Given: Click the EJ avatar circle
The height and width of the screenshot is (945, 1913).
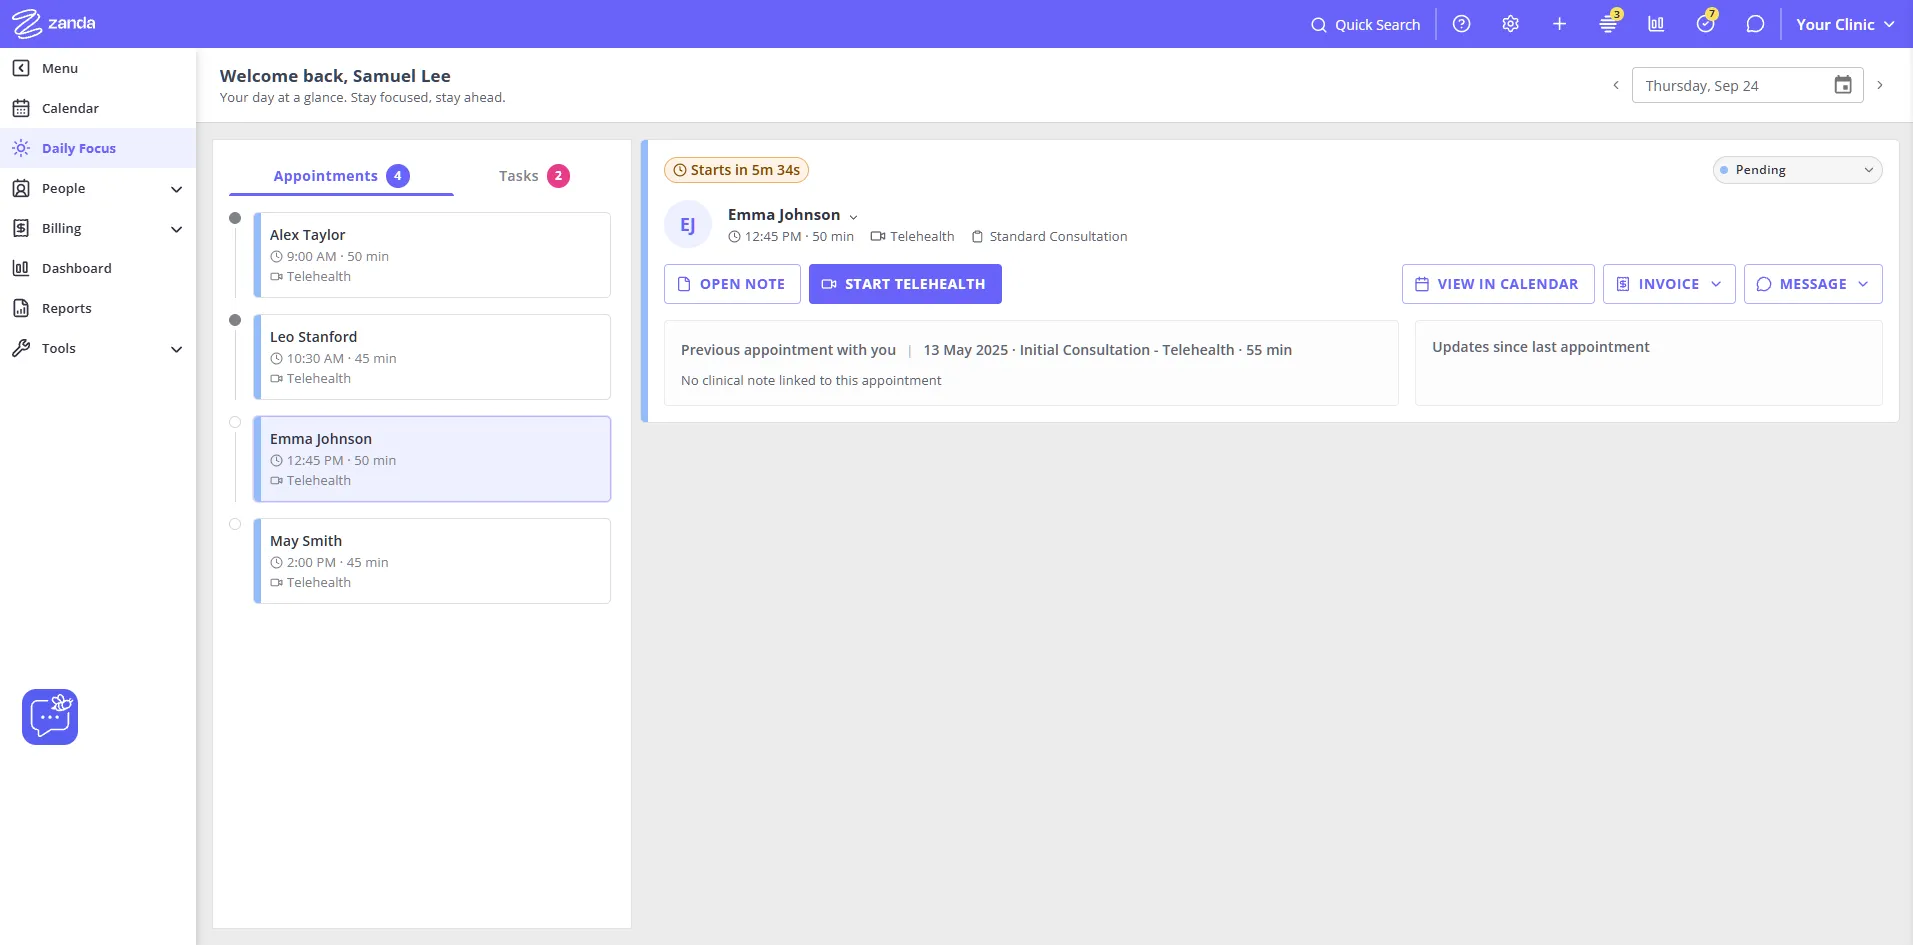Looking at the screenshot, I should tap(688, 225).
